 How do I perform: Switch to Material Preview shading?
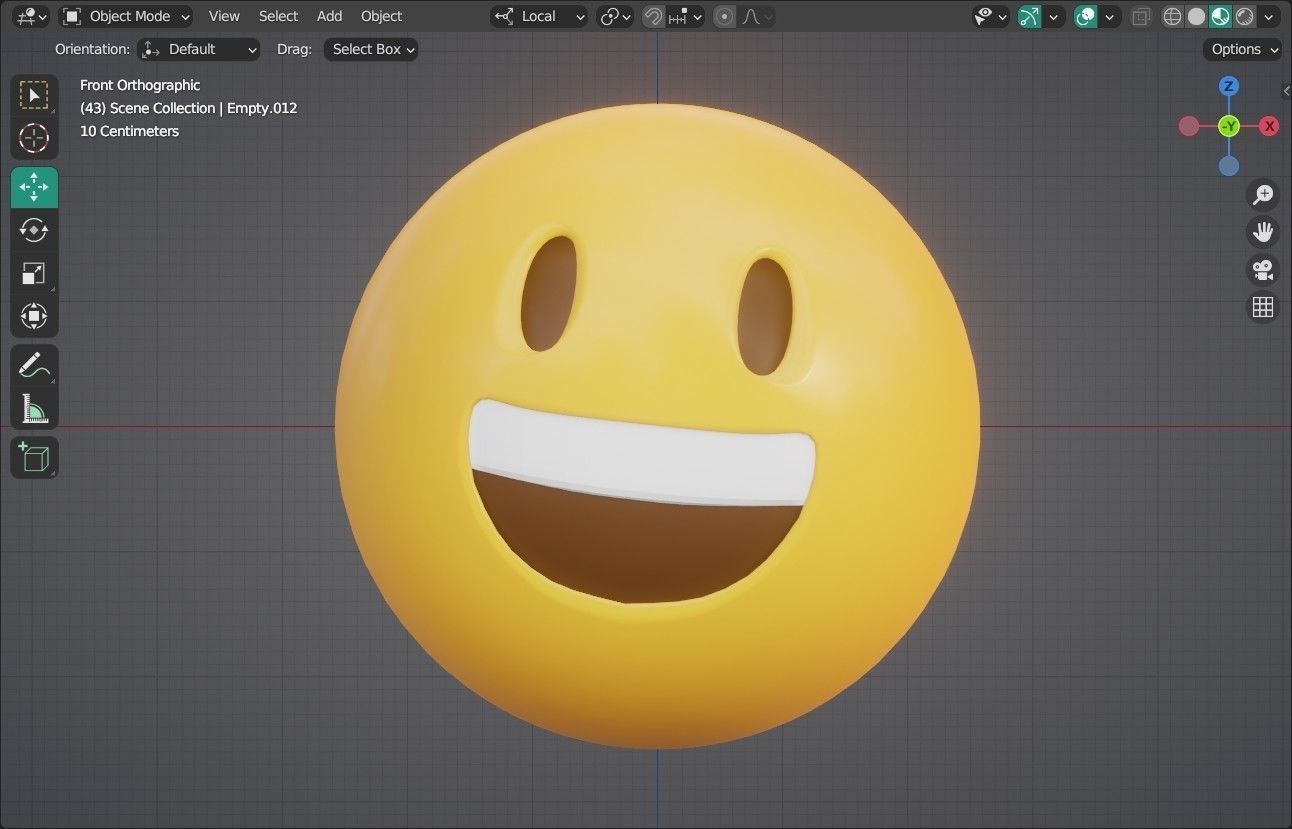(1221, 16)
